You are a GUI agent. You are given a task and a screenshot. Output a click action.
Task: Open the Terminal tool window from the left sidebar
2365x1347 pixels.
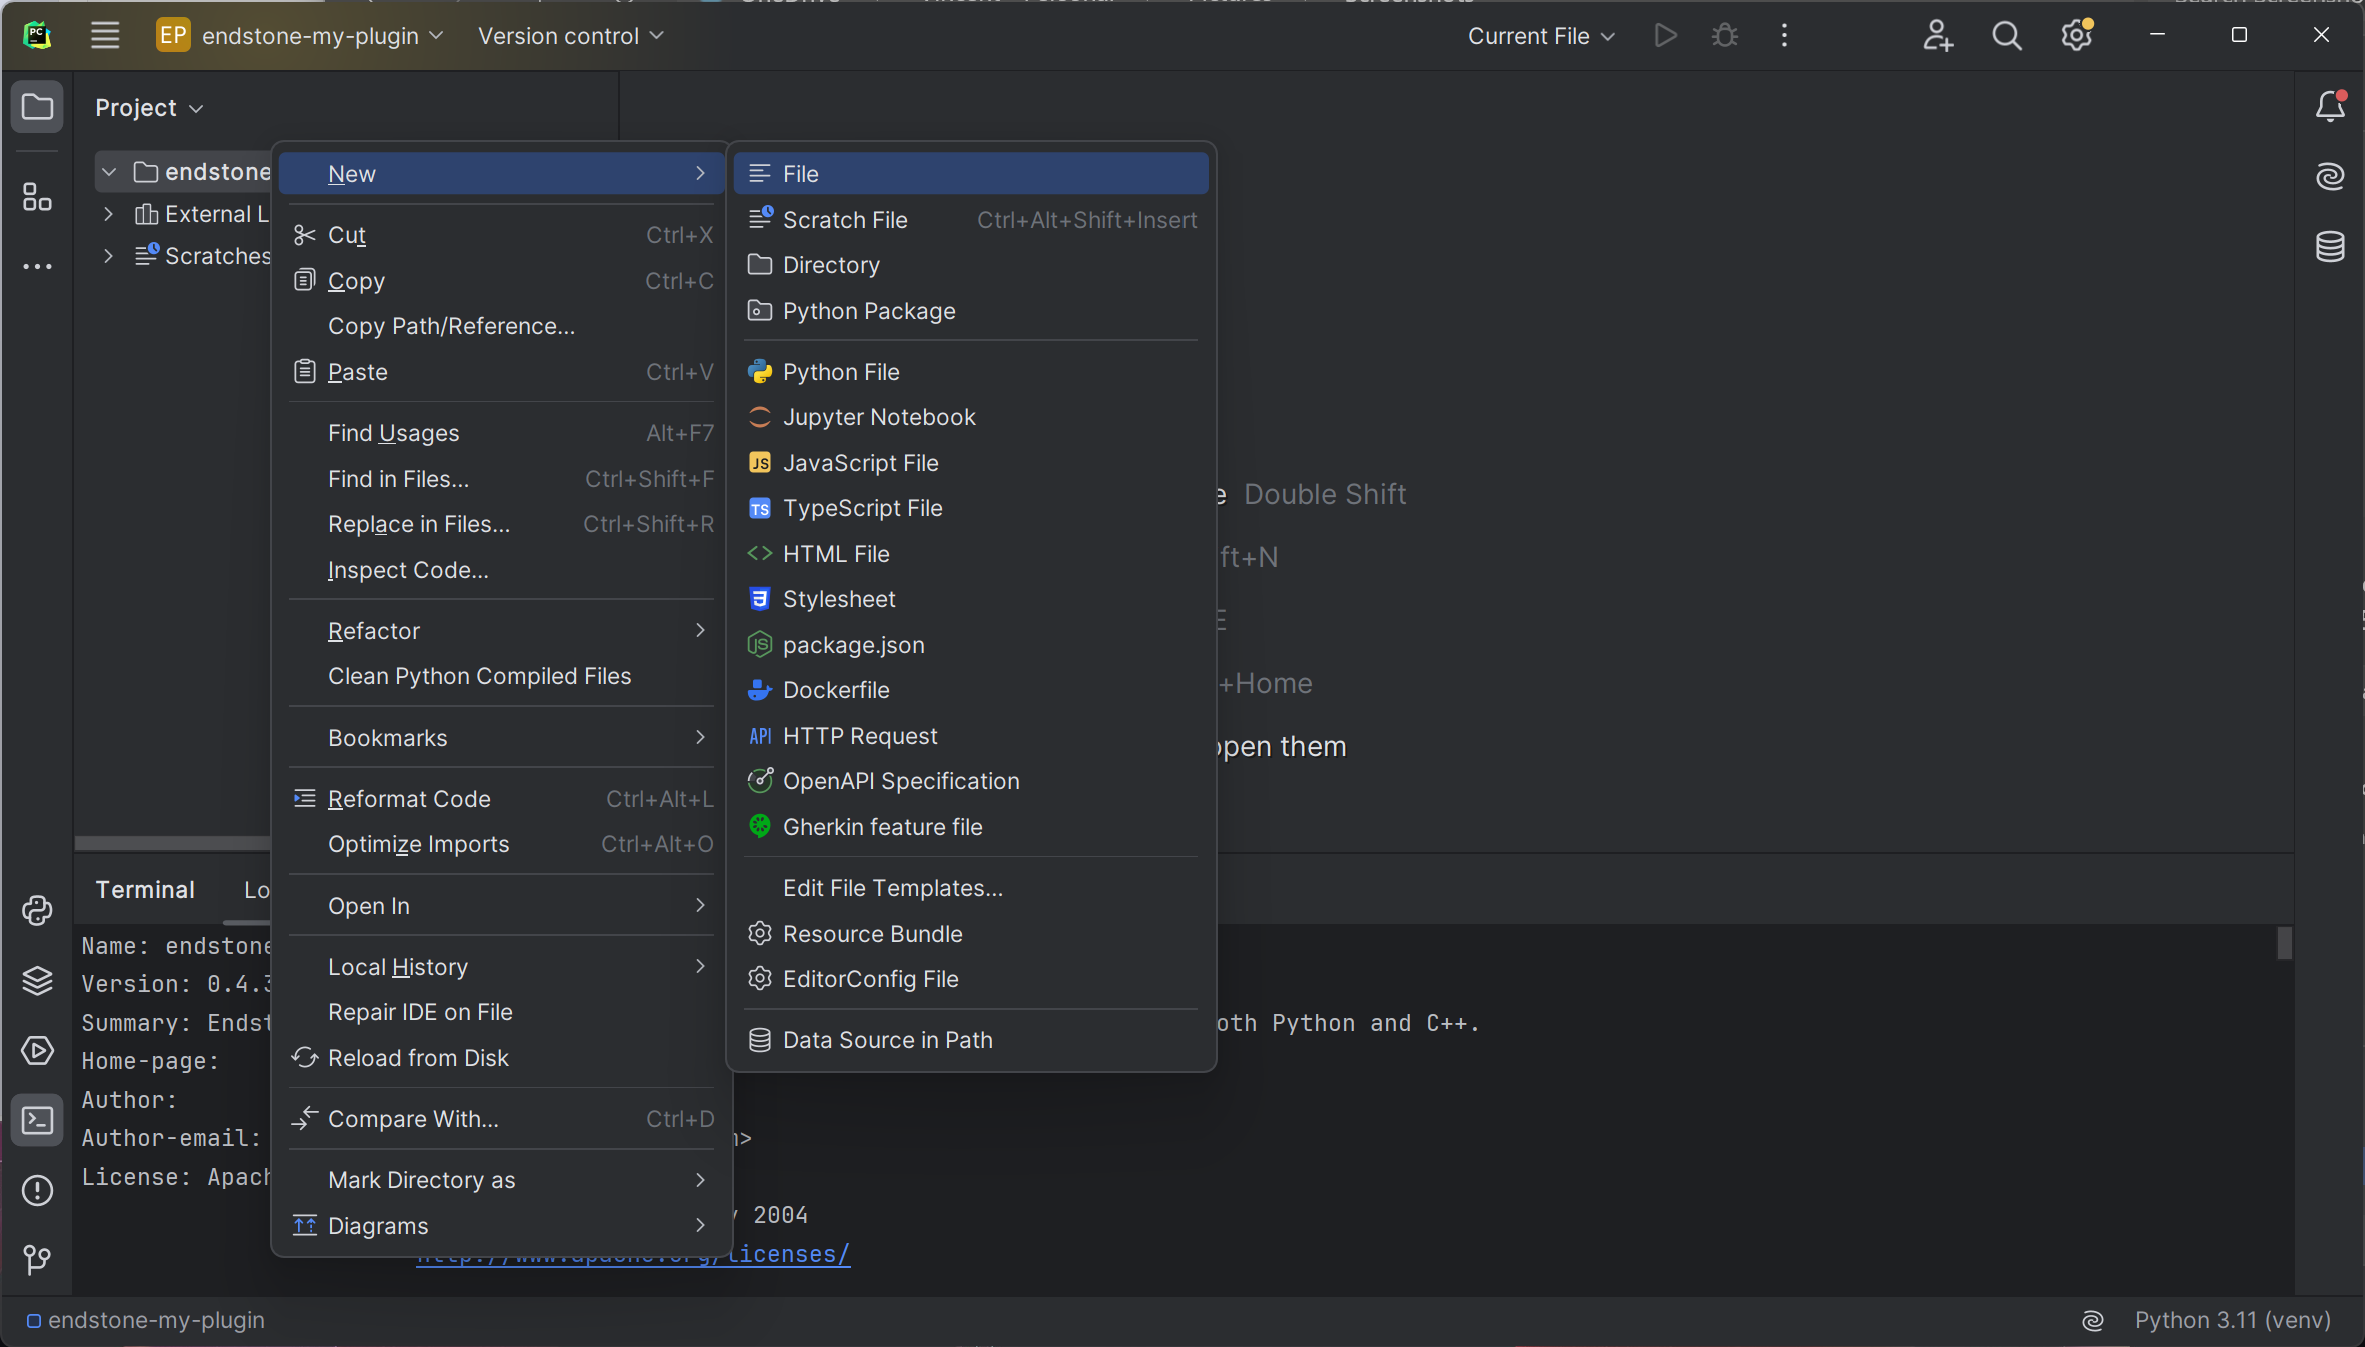tap(37, 1120)
